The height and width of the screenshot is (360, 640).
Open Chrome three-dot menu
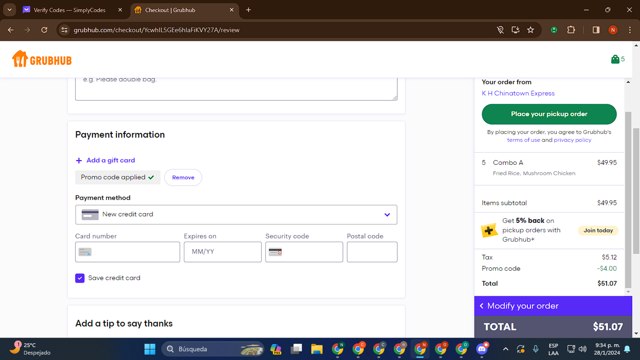629,30
